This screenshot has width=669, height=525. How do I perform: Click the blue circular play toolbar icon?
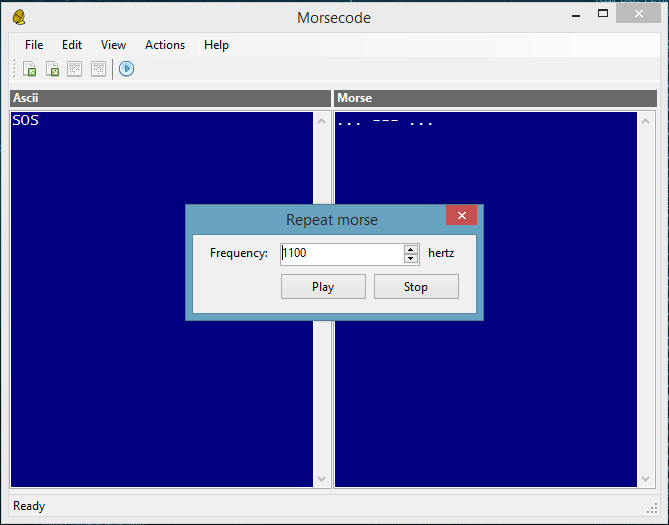pos(126,69)
